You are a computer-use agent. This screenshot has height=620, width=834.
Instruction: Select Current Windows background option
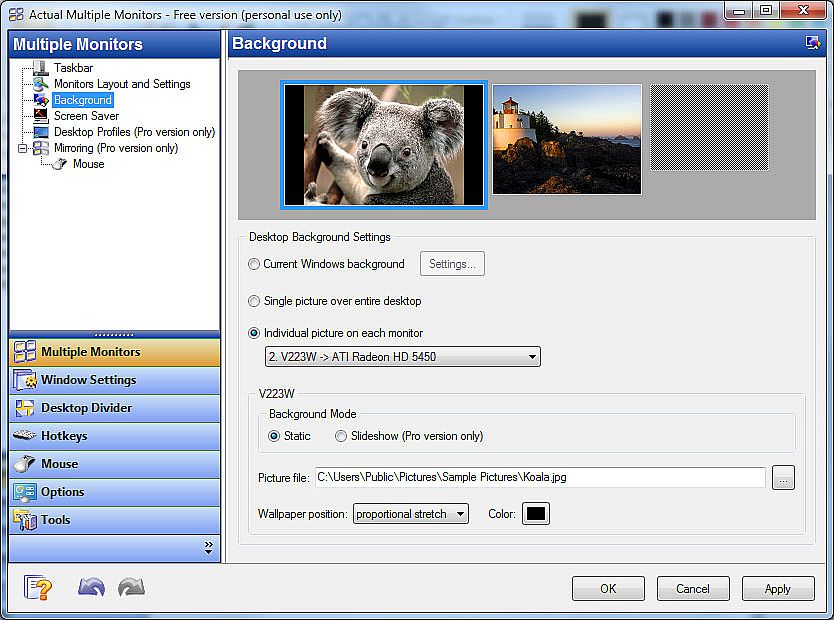tap(254, 264)
